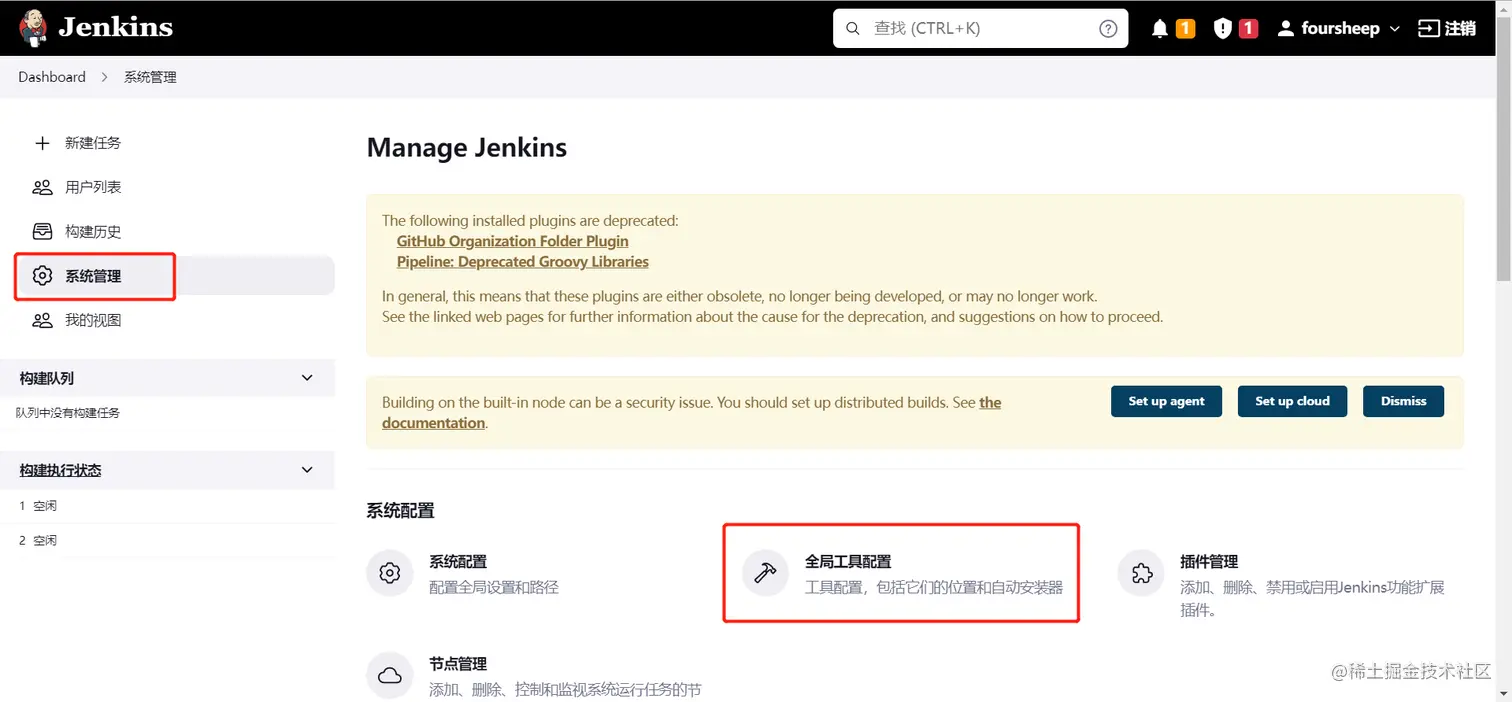Click the 构建执行状态 heading
The image size is (1512, 702).
pyautogui.click(x=60, y=470)
